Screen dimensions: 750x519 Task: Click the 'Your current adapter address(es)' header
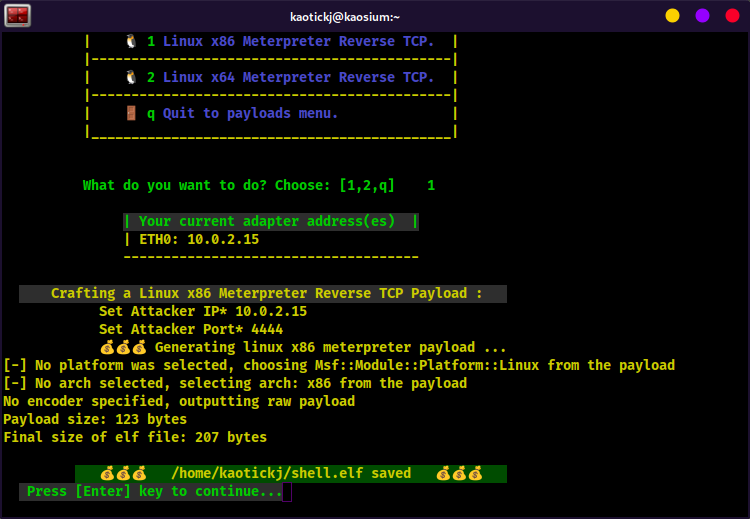271,221
